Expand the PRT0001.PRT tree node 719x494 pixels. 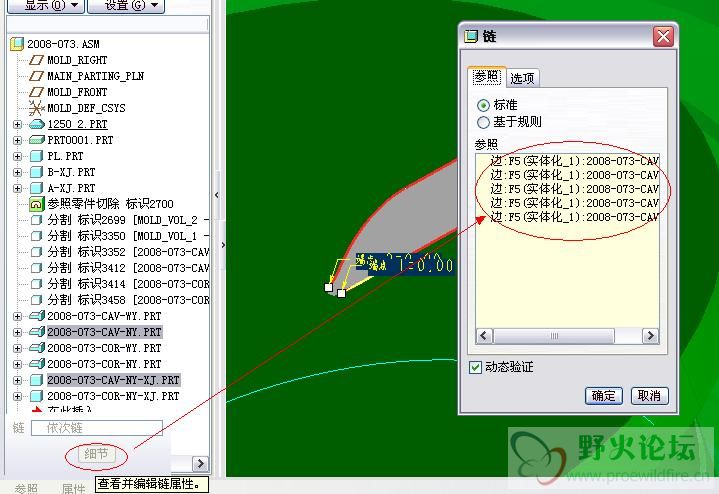[x=17, y=140]
